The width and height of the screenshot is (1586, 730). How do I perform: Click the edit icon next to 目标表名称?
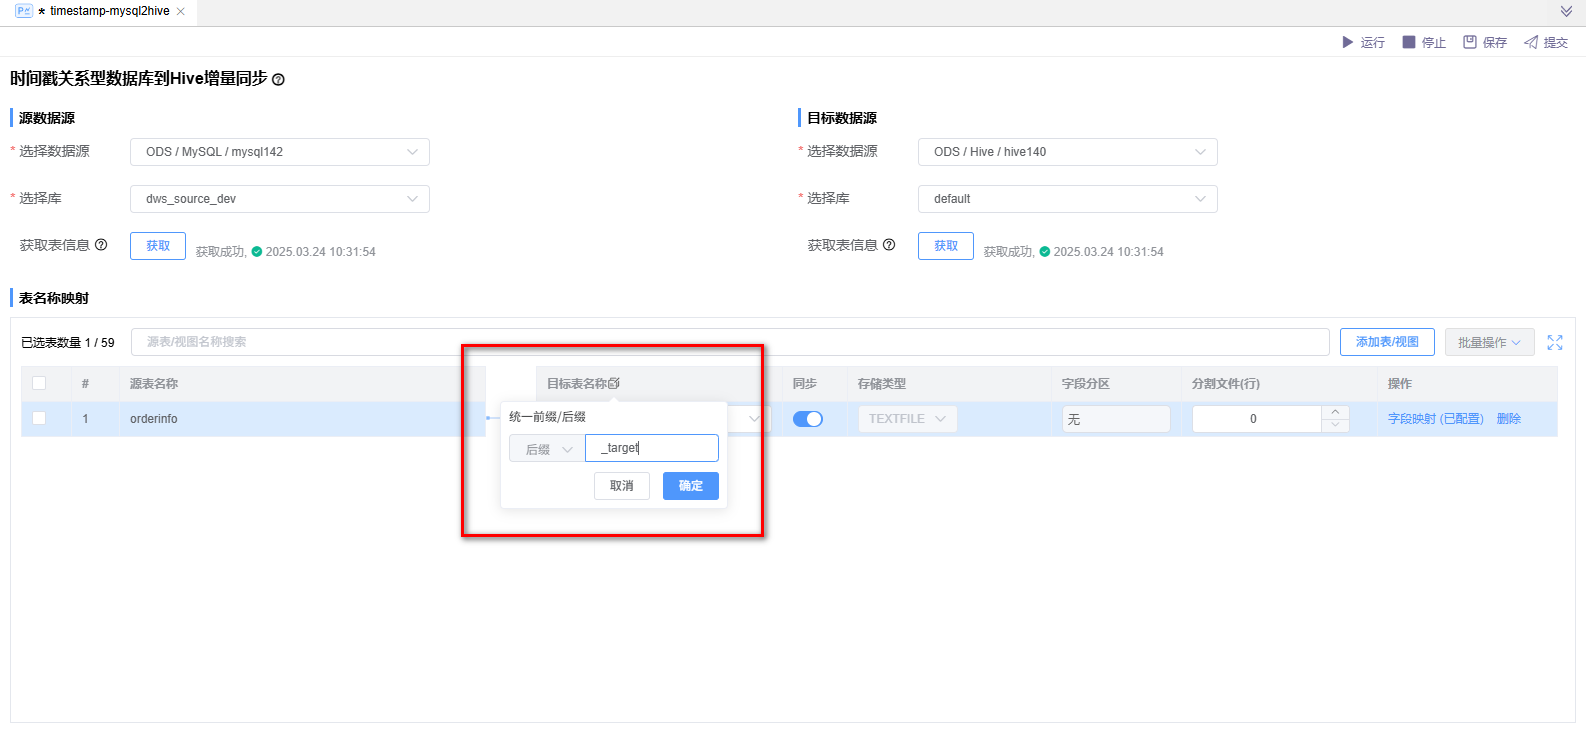614,384
